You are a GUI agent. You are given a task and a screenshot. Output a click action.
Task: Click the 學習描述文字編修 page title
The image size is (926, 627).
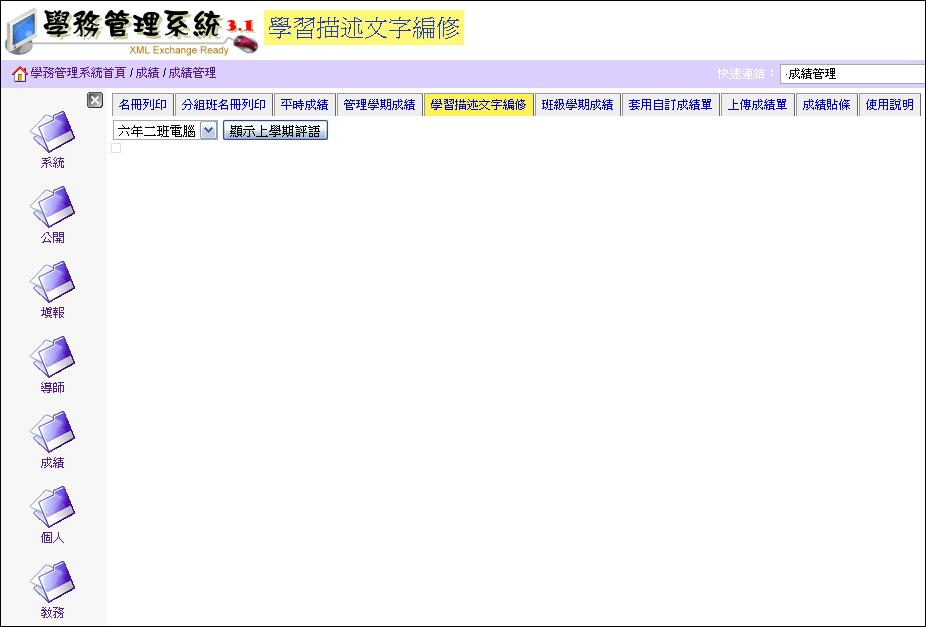(364, 28)
